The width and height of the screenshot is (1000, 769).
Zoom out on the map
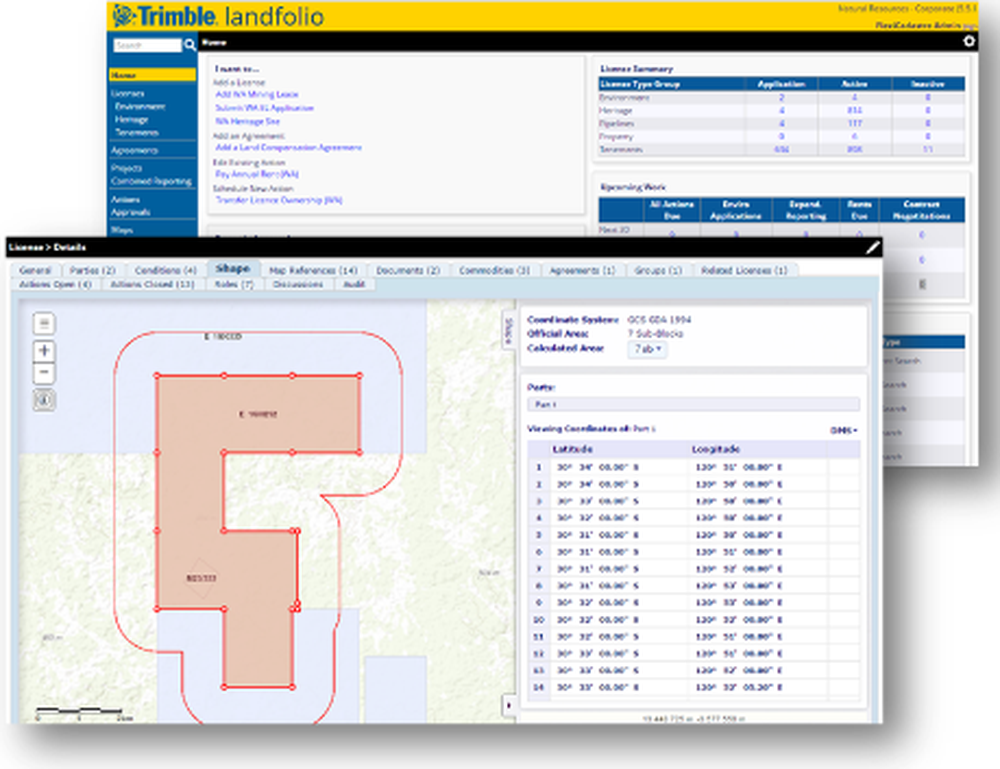(x=44, y=372)
